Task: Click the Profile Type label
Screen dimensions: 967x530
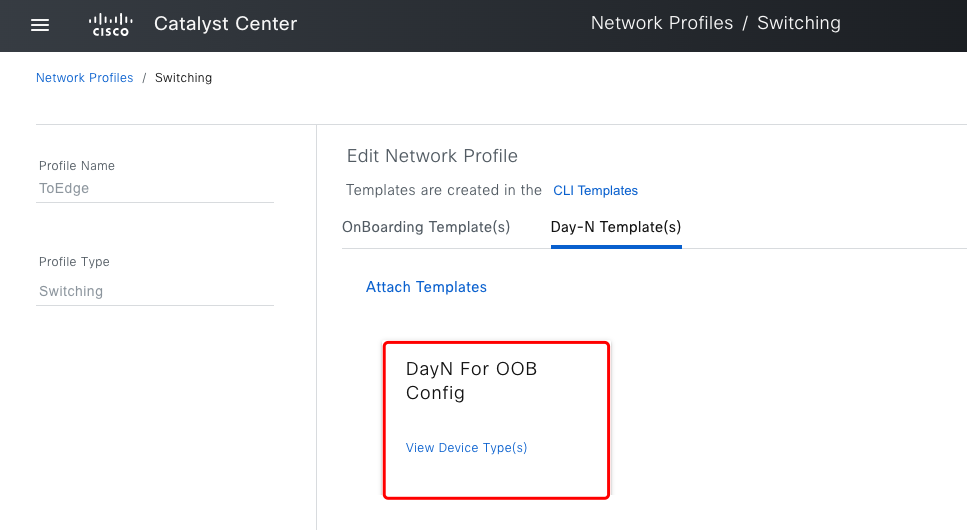Action: (x=74, y=262)
